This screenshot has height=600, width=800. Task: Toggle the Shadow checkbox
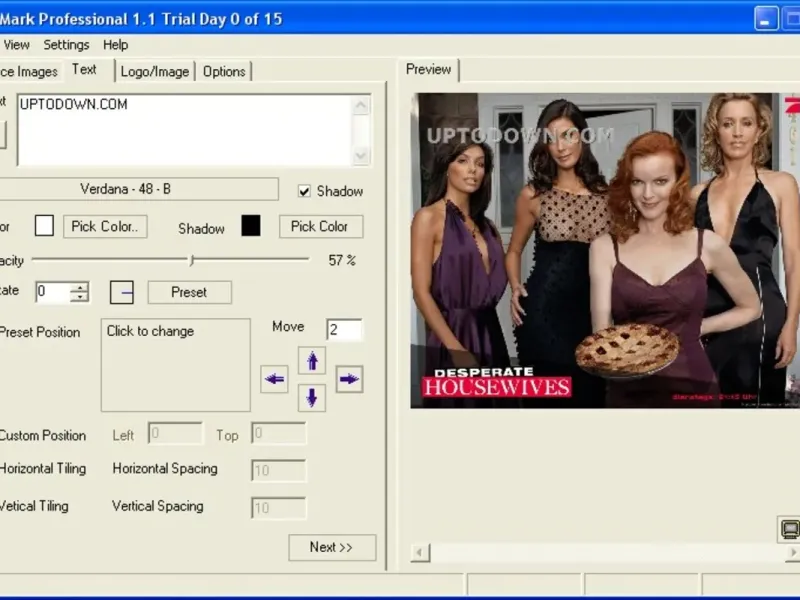(x=304, y=191)
